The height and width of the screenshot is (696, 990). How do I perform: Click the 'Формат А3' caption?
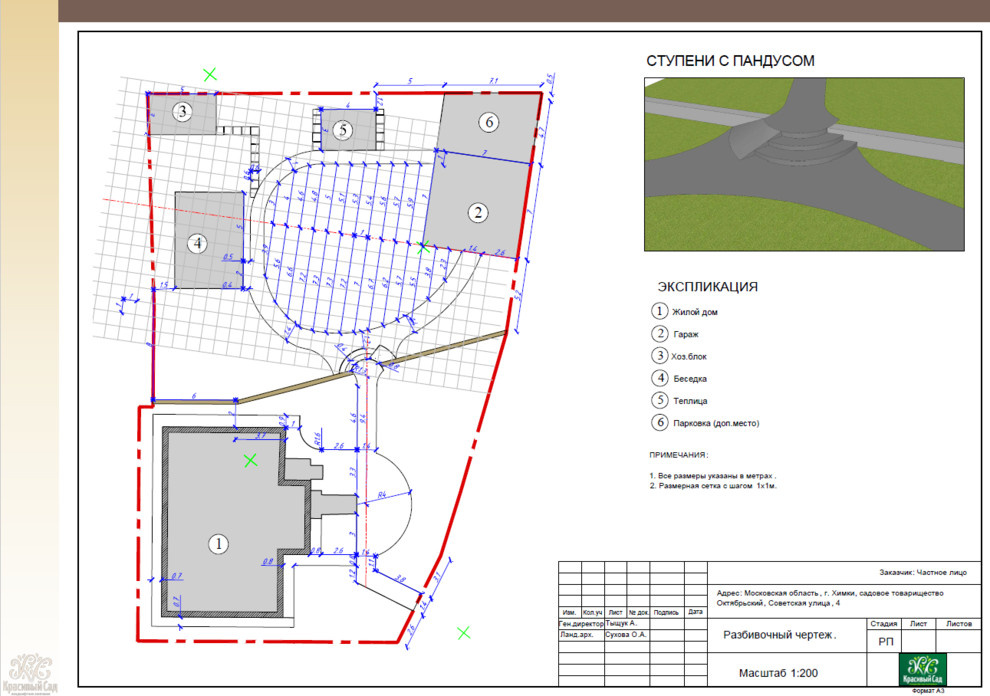click(927, 691)
